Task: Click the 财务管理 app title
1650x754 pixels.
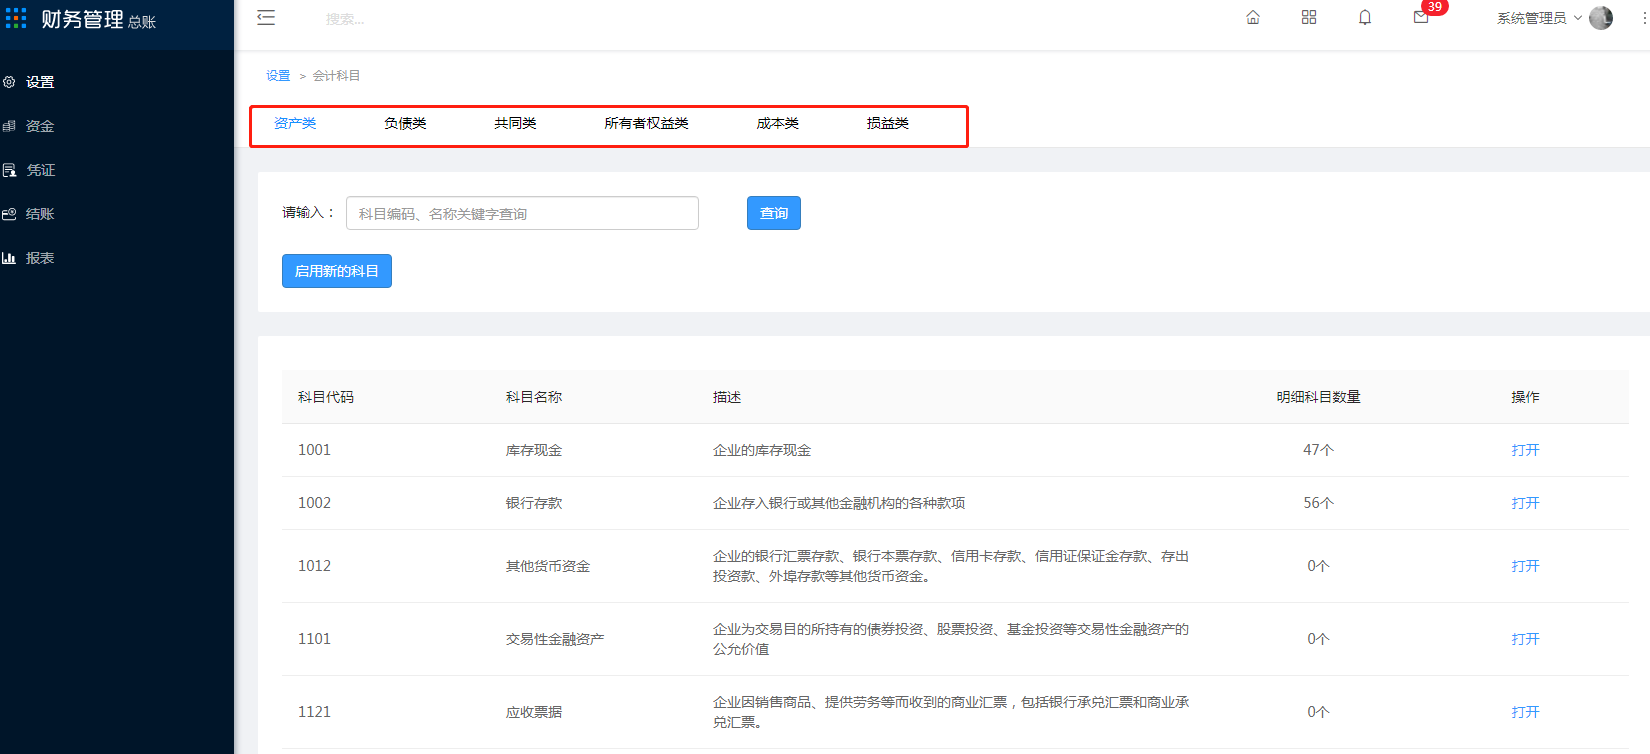Action: [82, 19]
